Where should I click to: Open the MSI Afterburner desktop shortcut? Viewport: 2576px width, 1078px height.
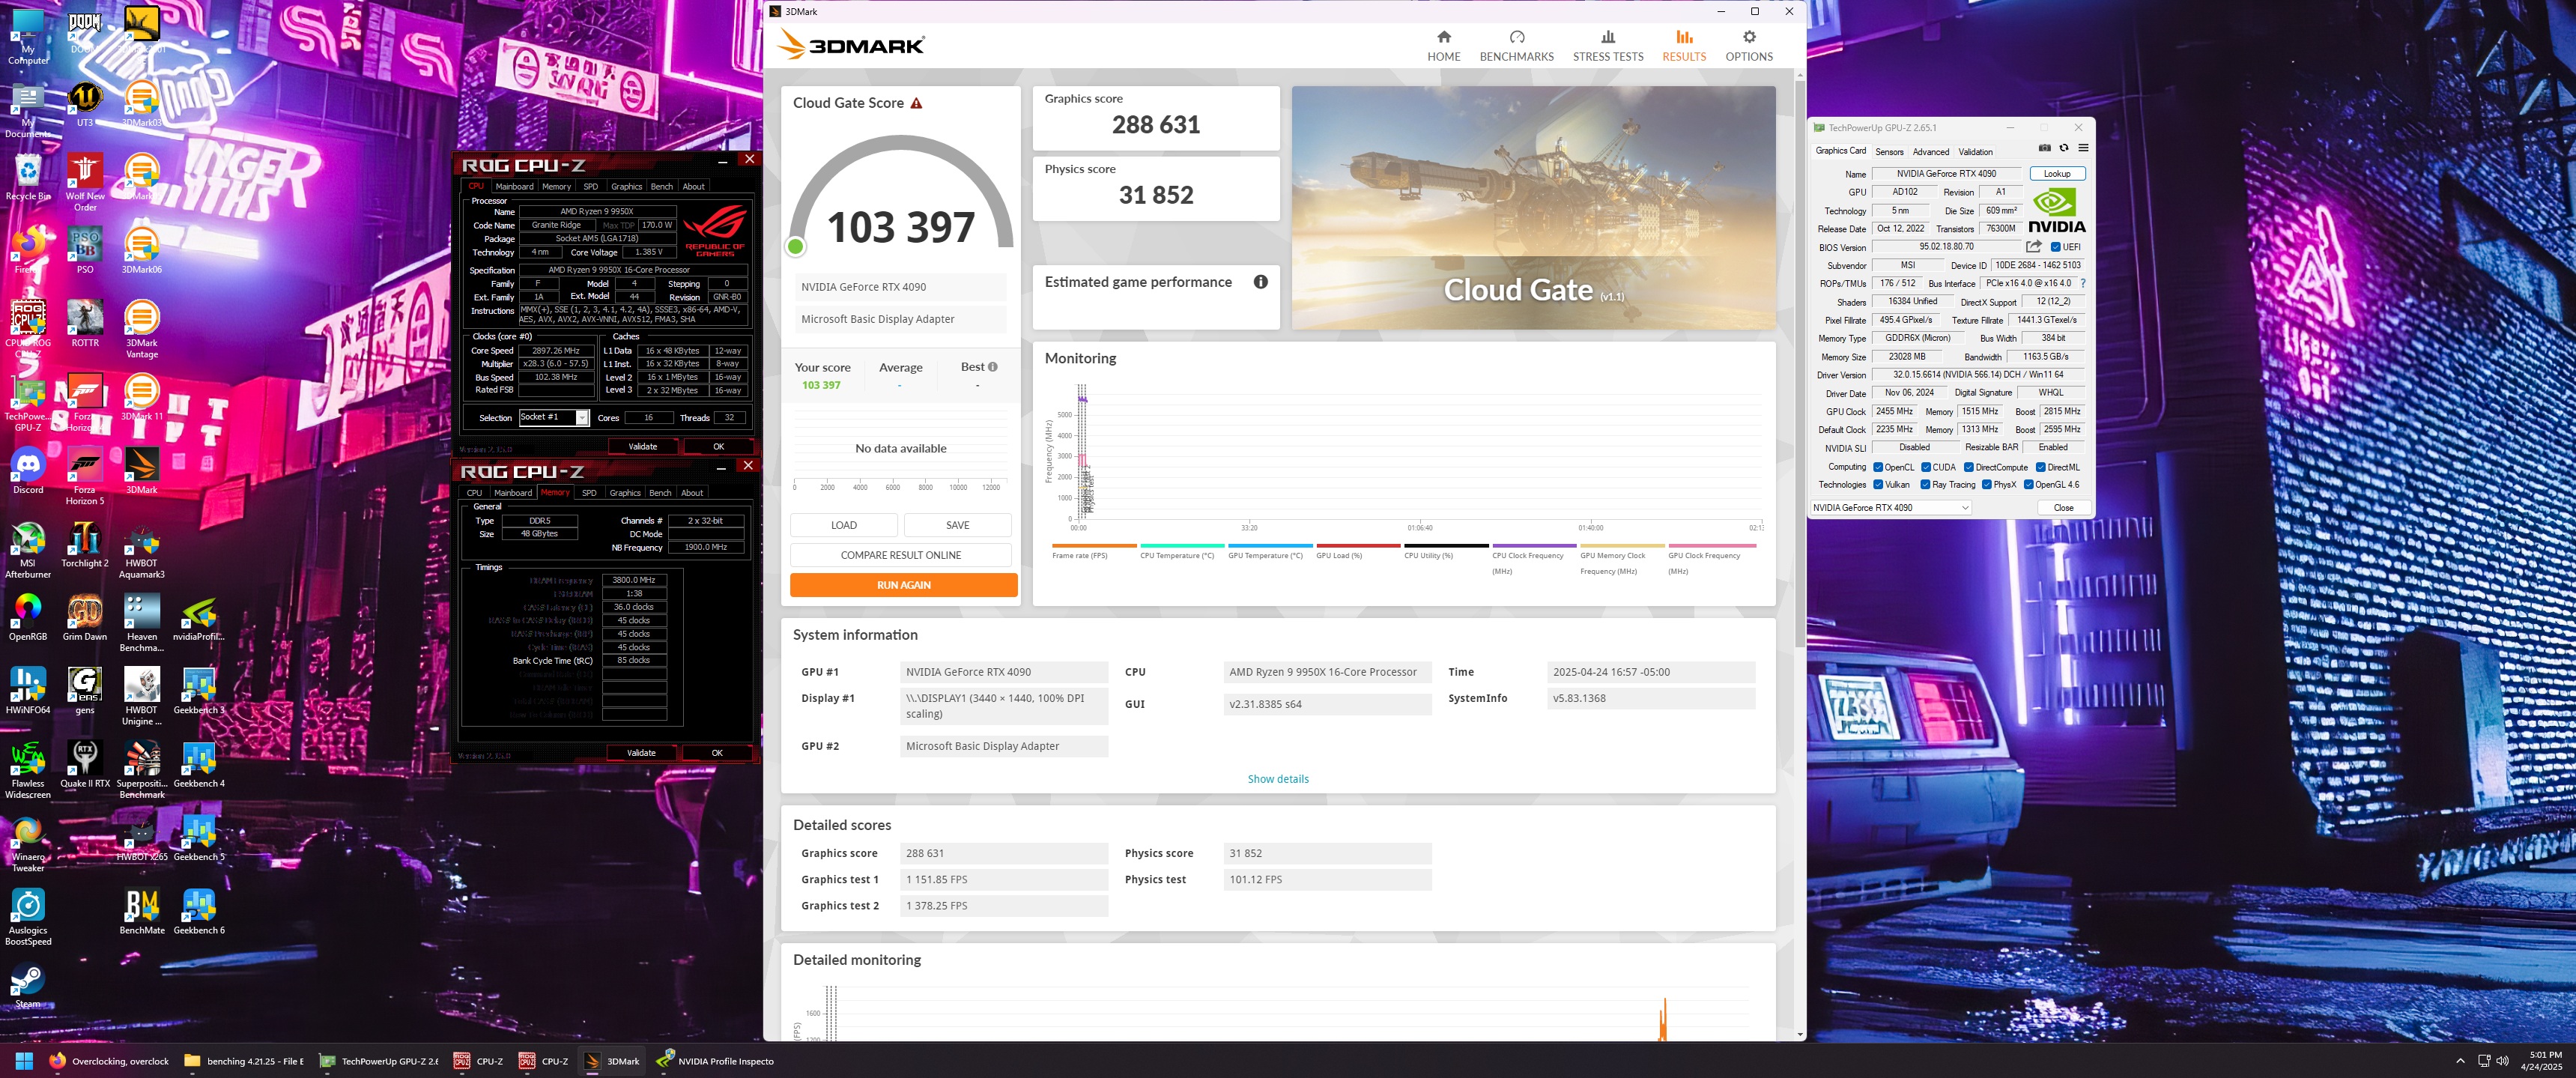coord(28,550)
